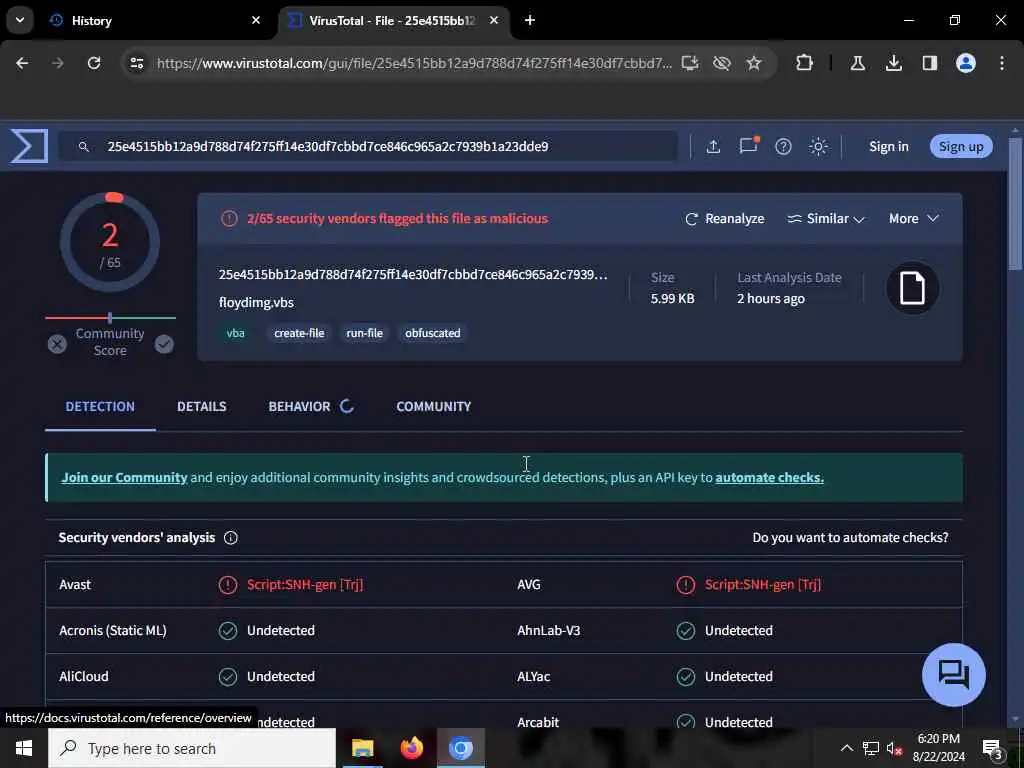1024x768 pixels.
Task: Open the browser downloads icon
Action: pyautogui.click(x=894, y=63)
